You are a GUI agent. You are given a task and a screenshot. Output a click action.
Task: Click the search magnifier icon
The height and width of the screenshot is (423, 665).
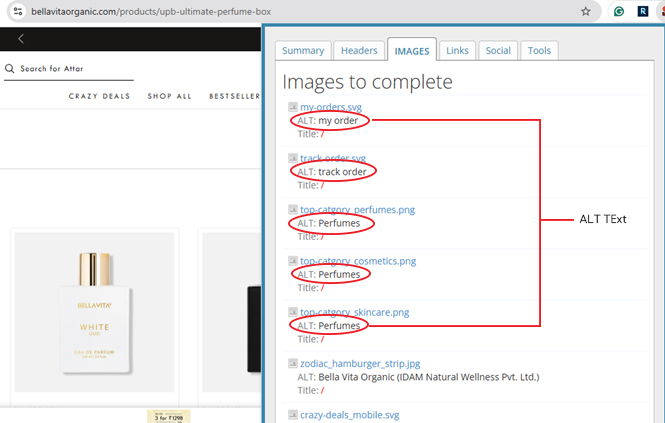9,68
